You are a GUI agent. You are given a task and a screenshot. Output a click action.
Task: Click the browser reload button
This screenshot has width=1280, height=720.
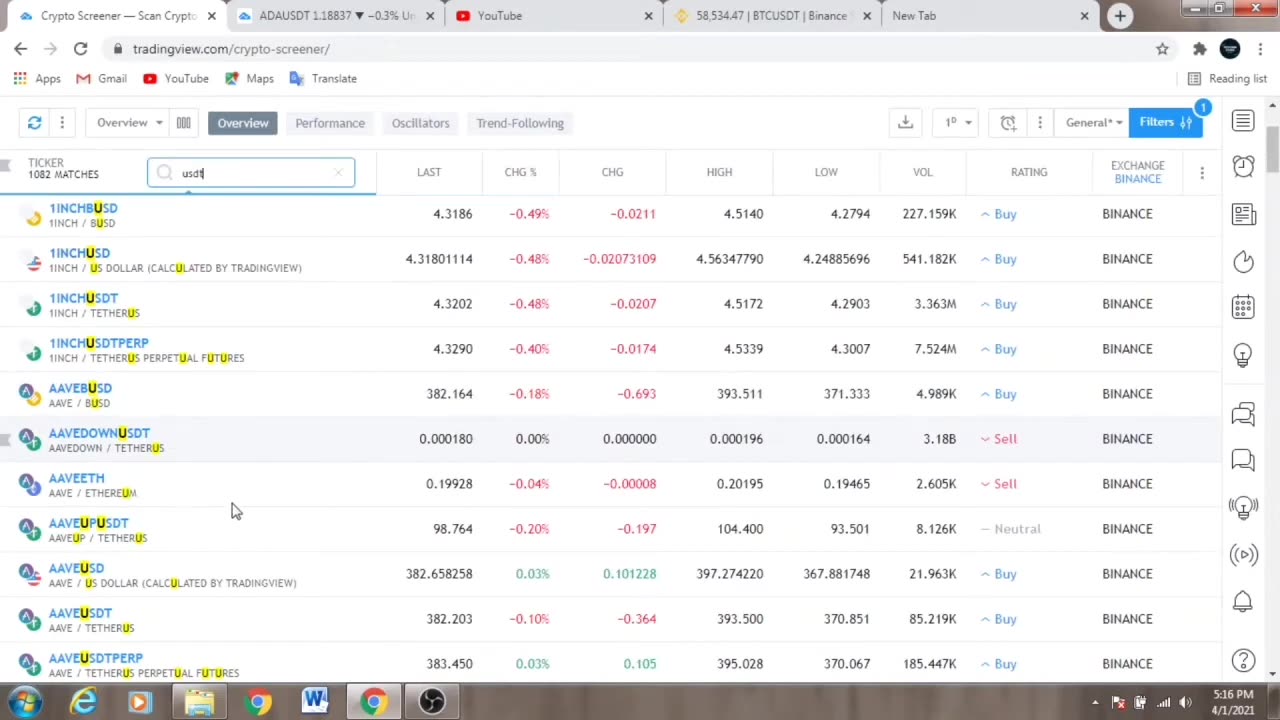pos(80,49)
